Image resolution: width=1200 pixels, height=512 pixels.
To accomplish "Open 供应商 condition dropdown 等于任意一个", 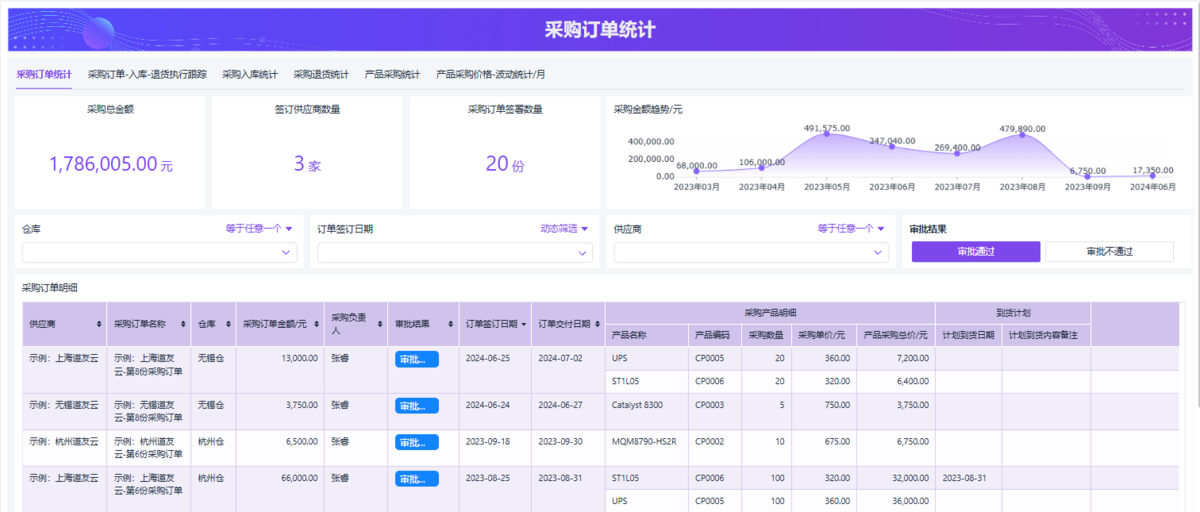I will [851, 228].
